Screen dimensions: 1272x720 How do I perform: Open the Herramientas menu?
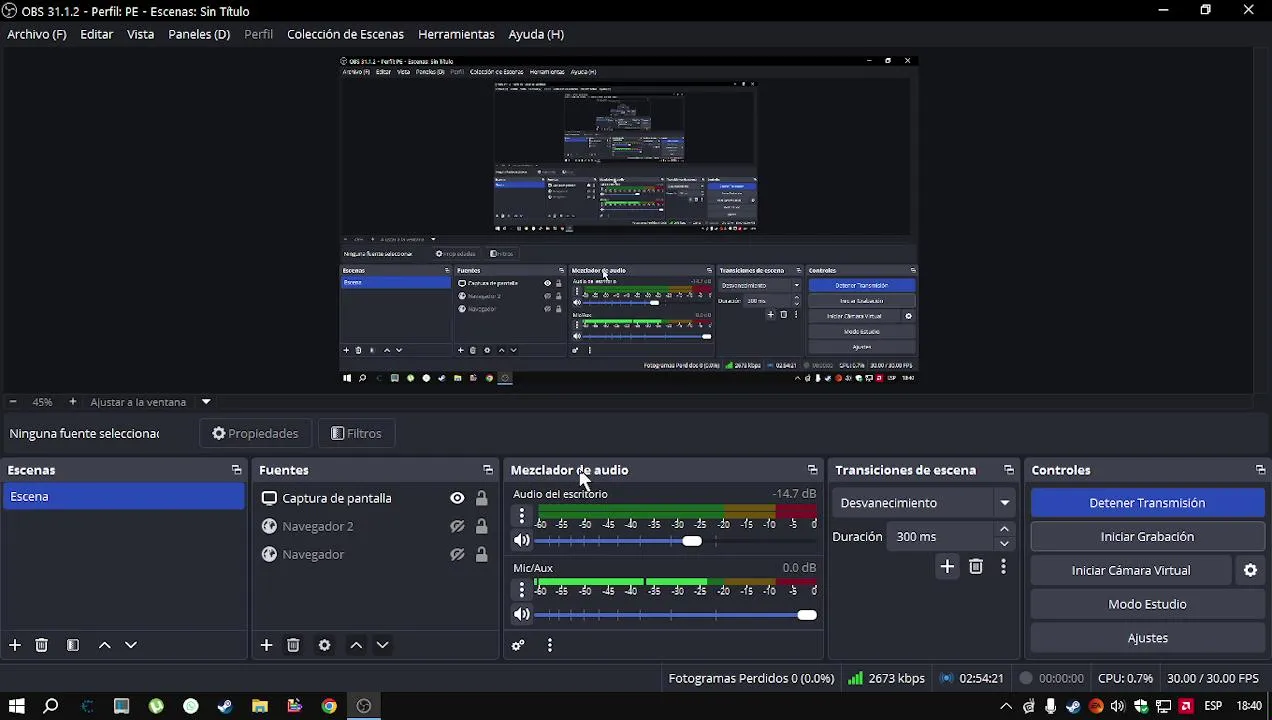pos(456,34)
